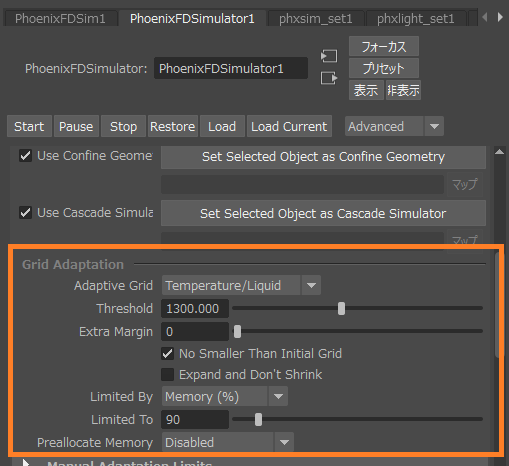Screen dimensions: 509x466
Task: Start the simulation
Action: click(29, 126)
